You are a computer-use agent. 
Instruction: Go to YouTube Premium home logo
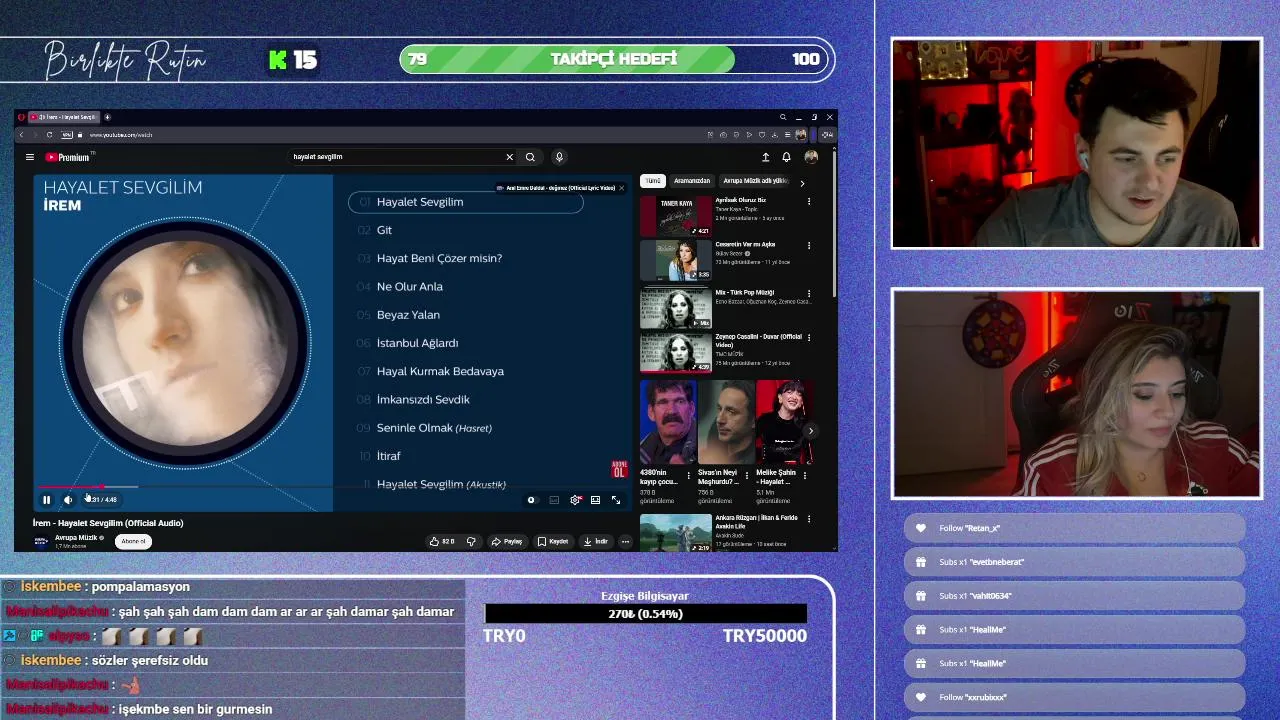click(x=68, y=157)
